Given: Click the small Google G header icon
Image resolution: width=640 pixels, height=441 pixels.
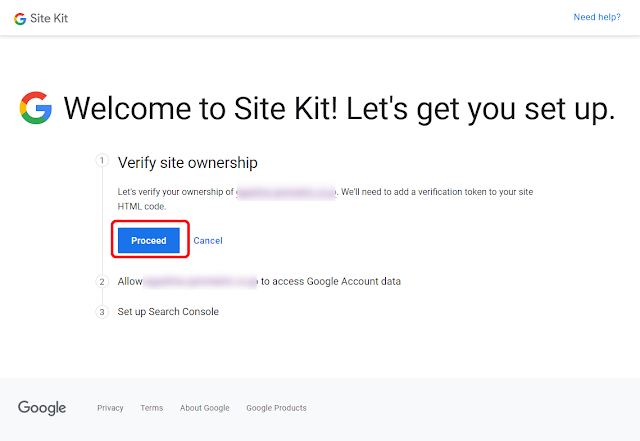Looking at the screenshot, I should tap(20, 18).
